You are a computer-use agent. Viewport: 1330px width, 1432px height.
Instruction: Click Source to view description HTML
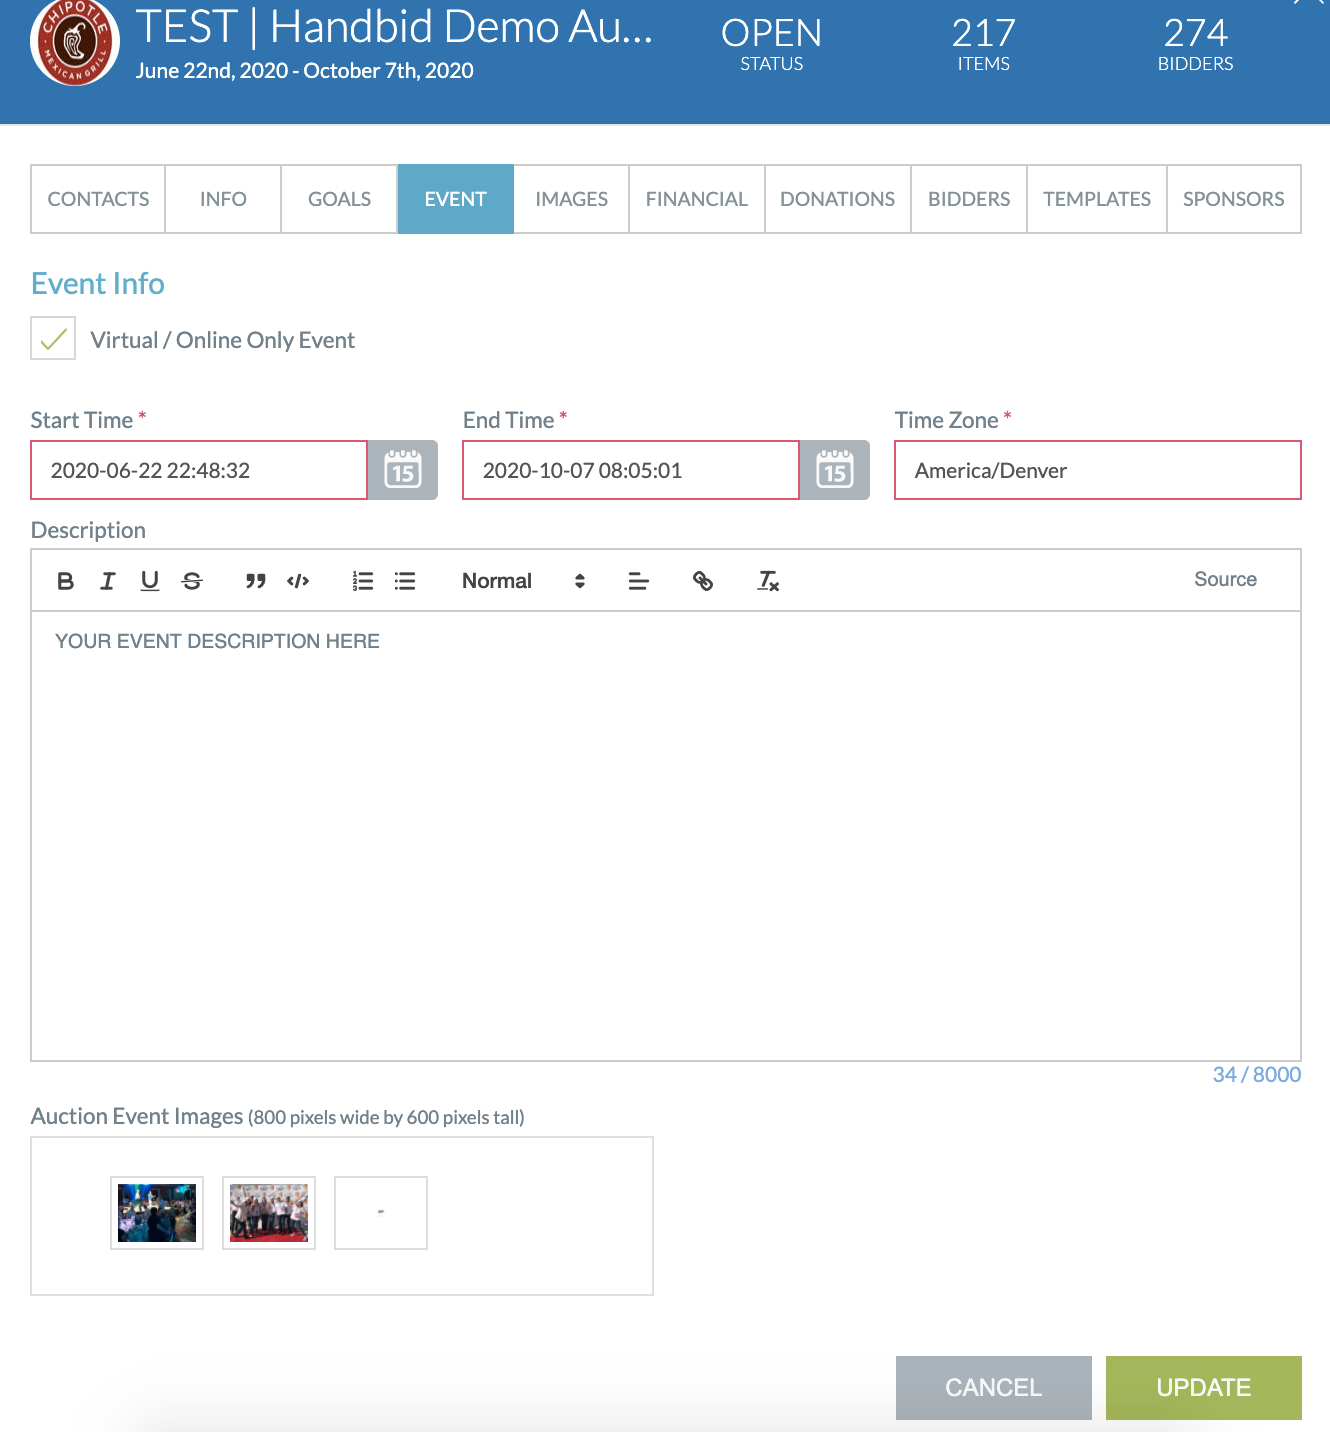pos(1225,579)
